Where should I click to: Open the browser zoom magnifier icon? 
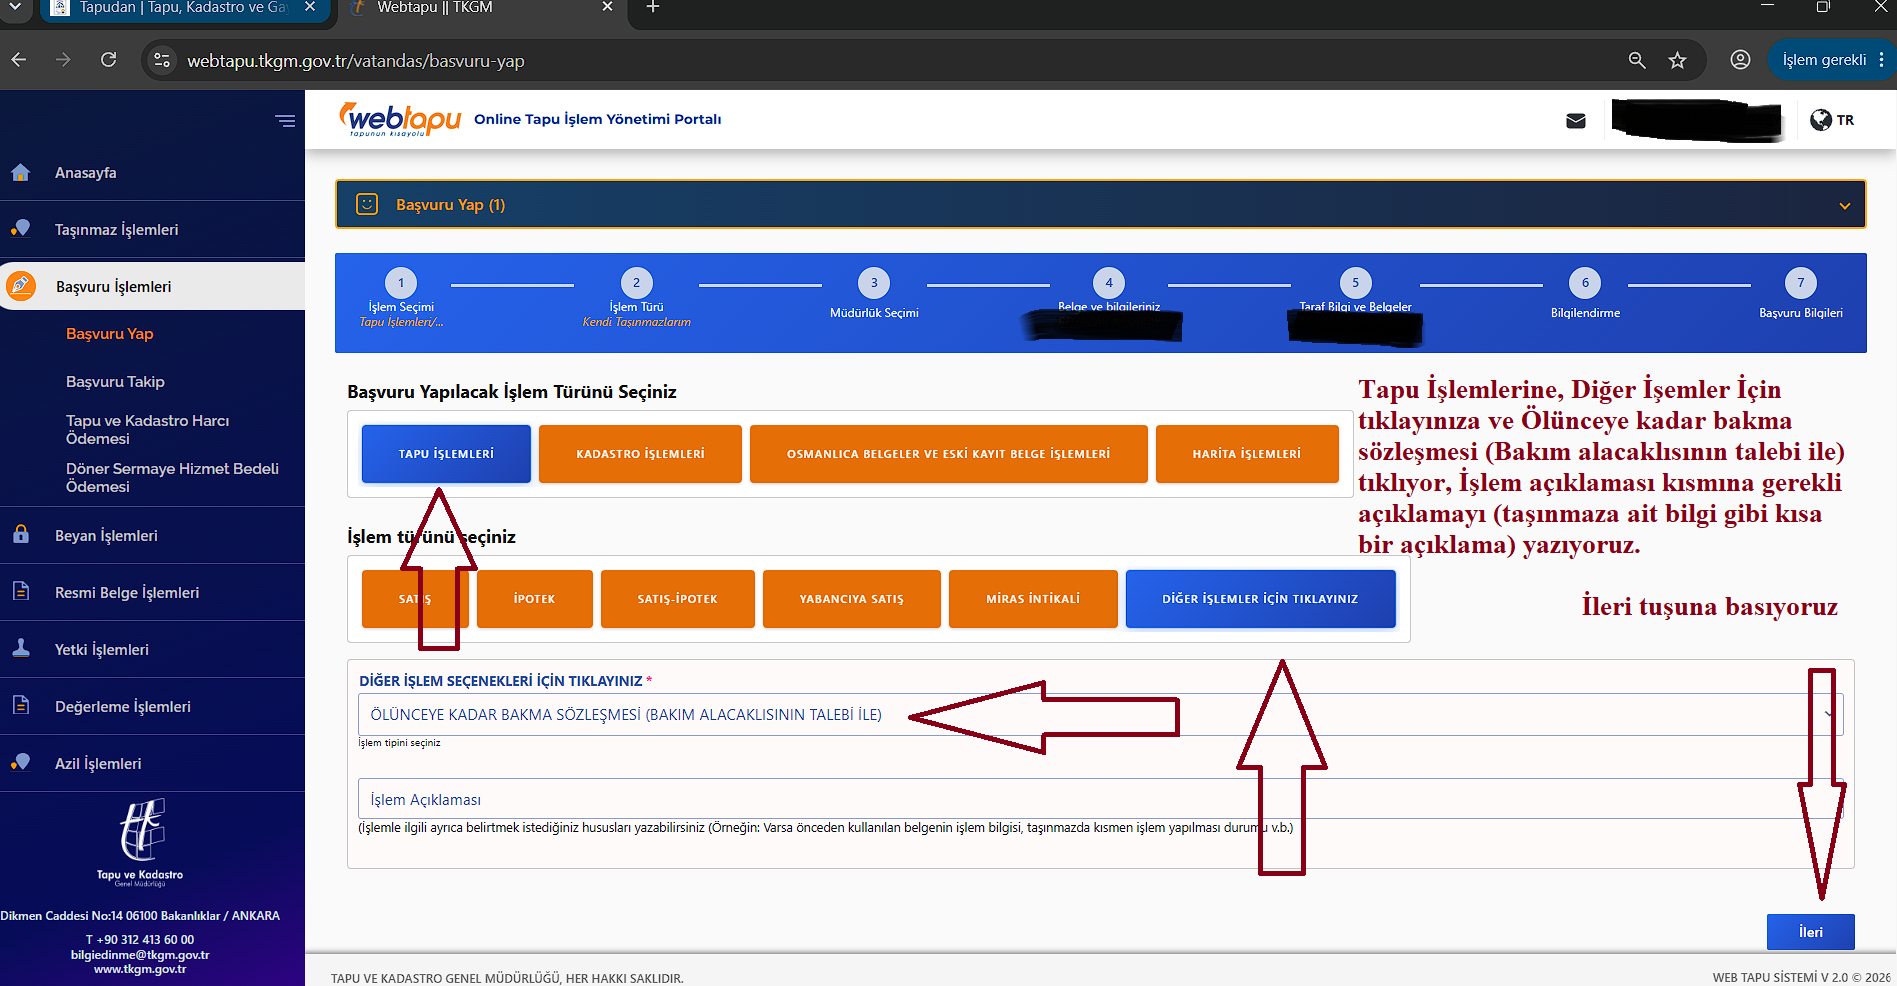coord(1637,60)
